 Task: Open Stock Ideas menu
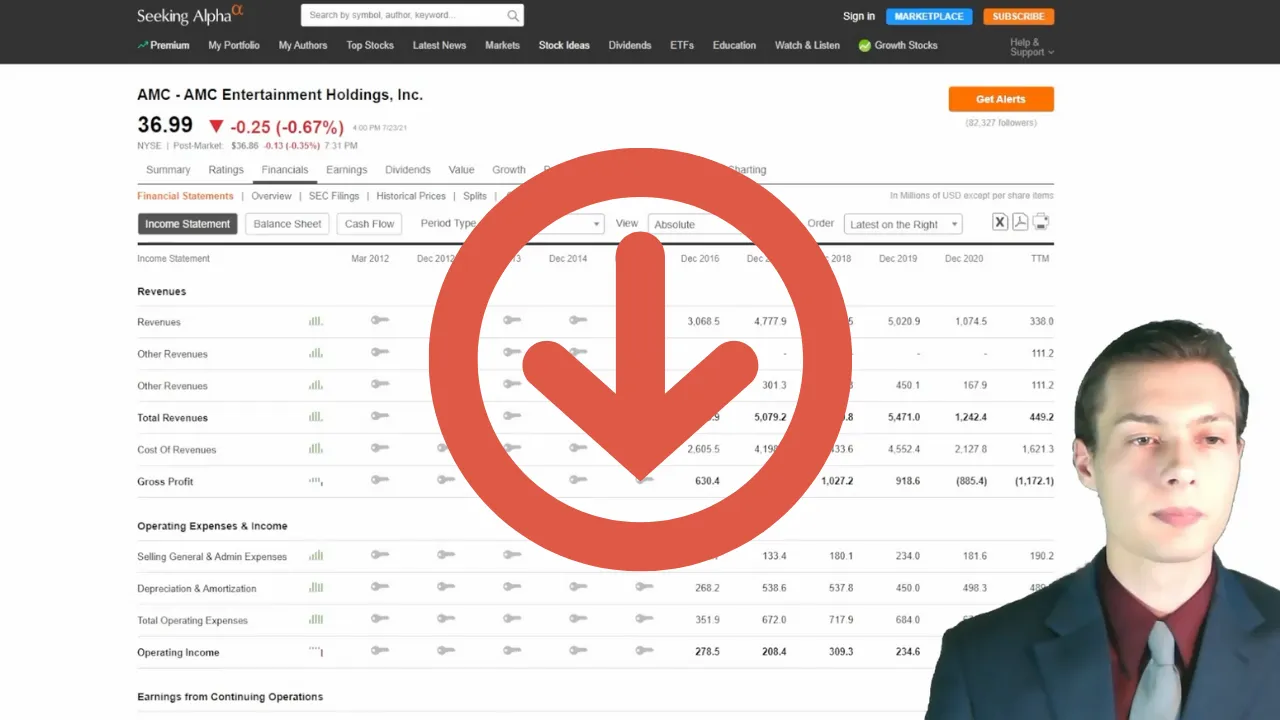pos(564,45)
